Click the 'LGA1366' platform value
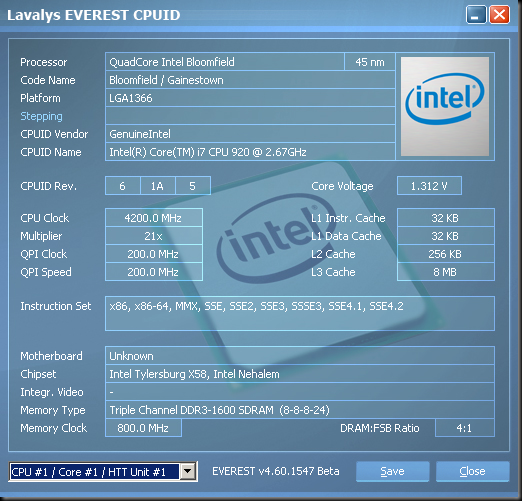Image resolution: width=522 pixels, height=501 pixels. [250, 98]
